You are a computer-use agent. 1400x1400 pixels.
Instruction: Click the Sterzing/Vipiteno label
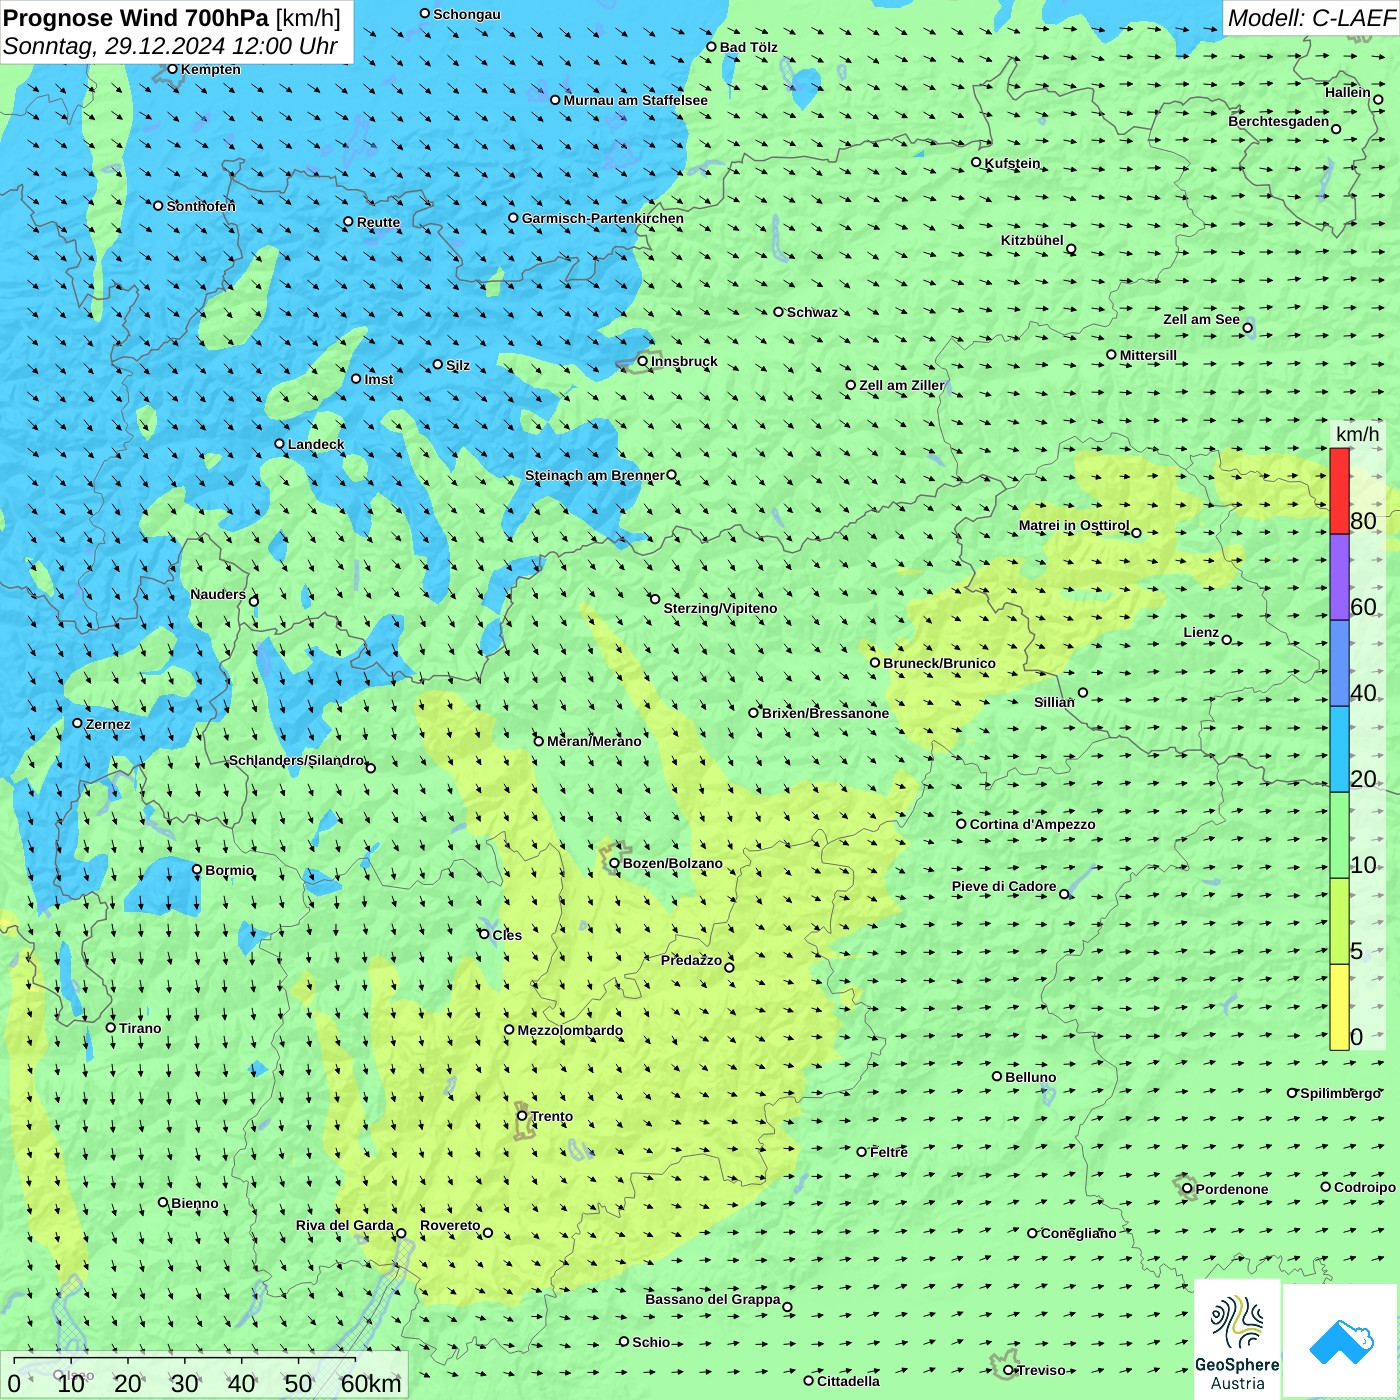click(720, 608)
